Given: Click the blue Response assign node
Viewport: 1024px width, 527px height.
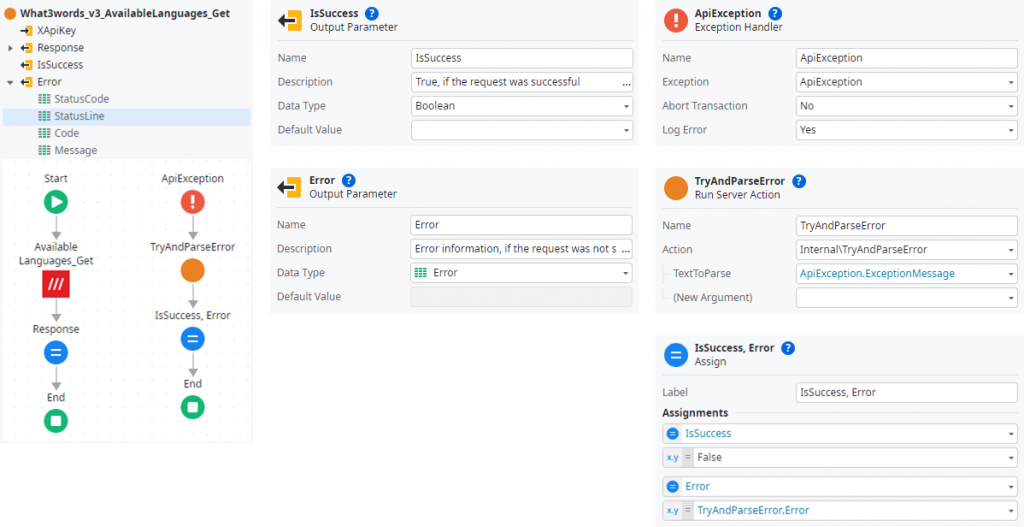Looking at the screenshot, I should click(56, 352).
